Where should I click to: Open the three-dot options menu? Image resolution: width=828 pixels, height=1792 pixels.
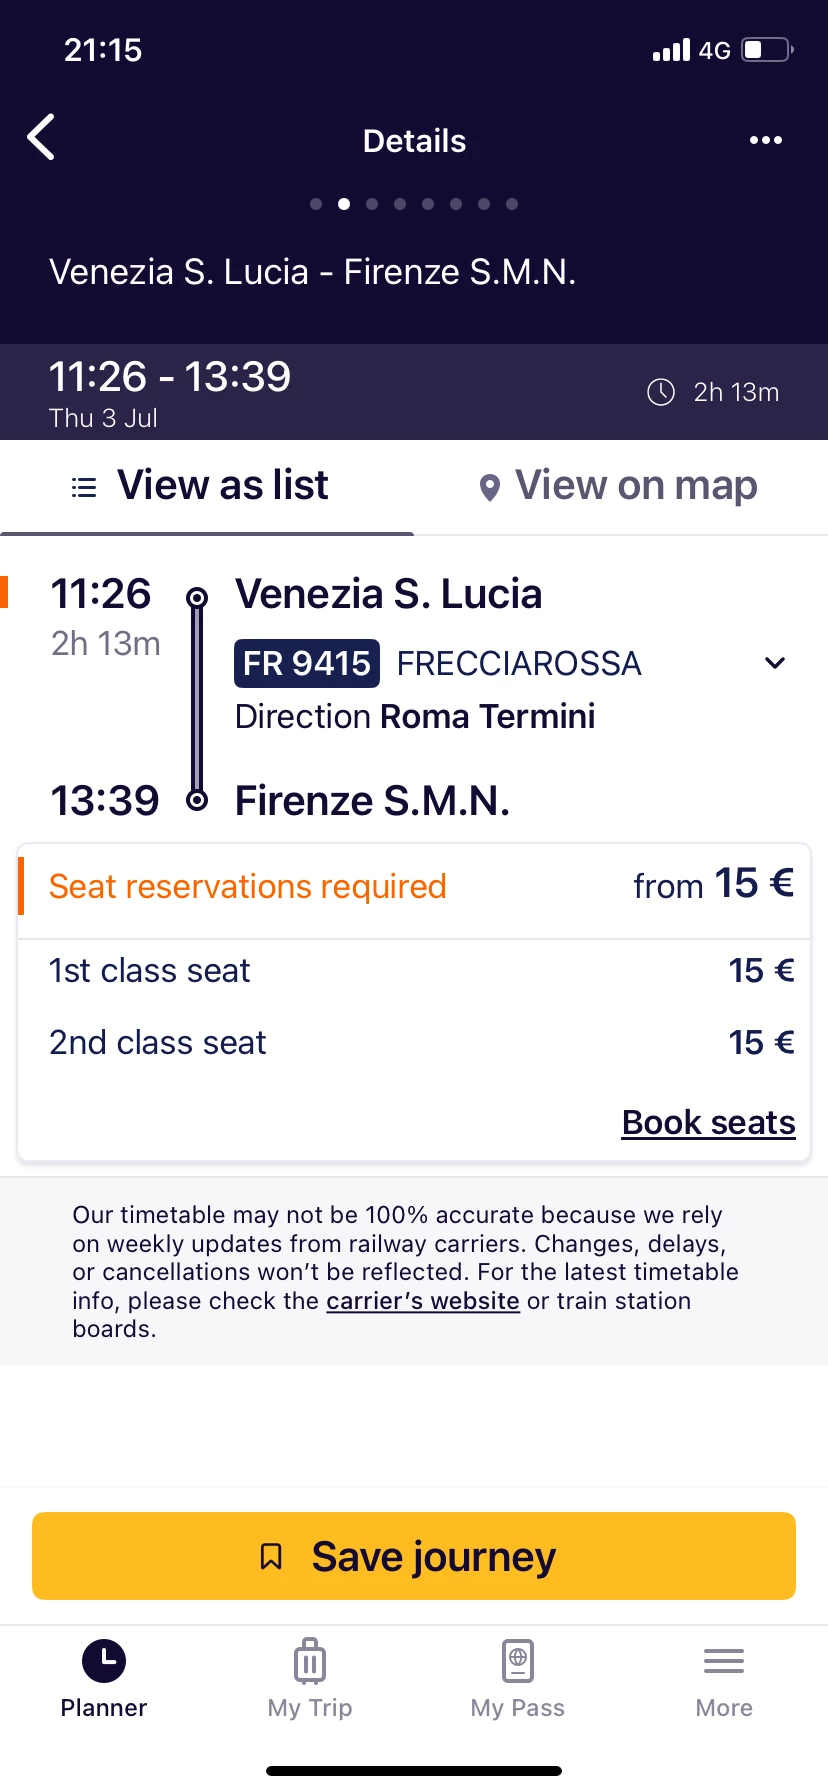pyautogui.click(x=766, y=140)
